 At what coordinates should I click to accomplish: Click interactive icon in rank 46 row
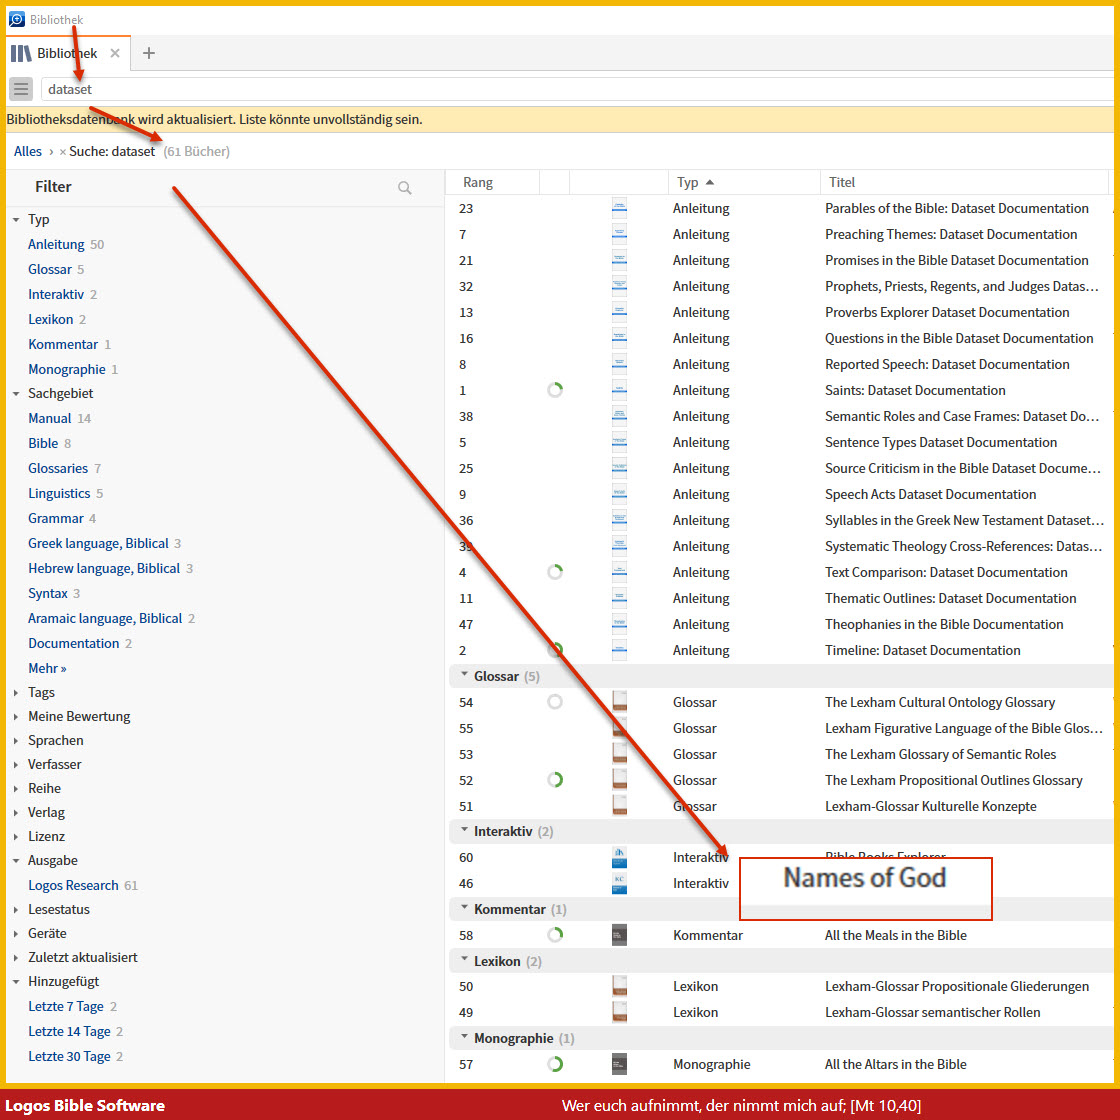click(x=619, y=884)
